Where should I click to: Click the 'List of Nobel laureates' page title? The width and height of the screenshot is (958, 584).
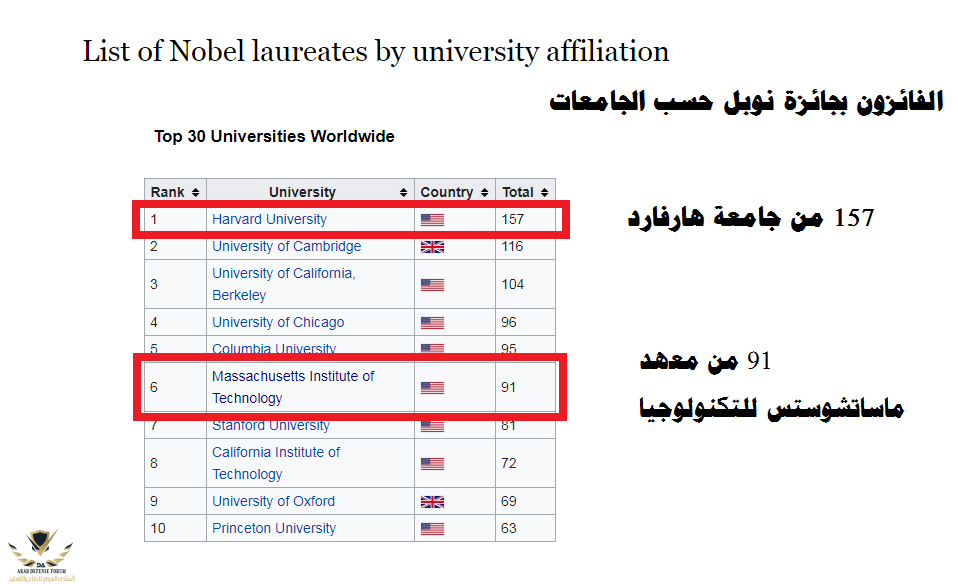[x=376, y=51]
